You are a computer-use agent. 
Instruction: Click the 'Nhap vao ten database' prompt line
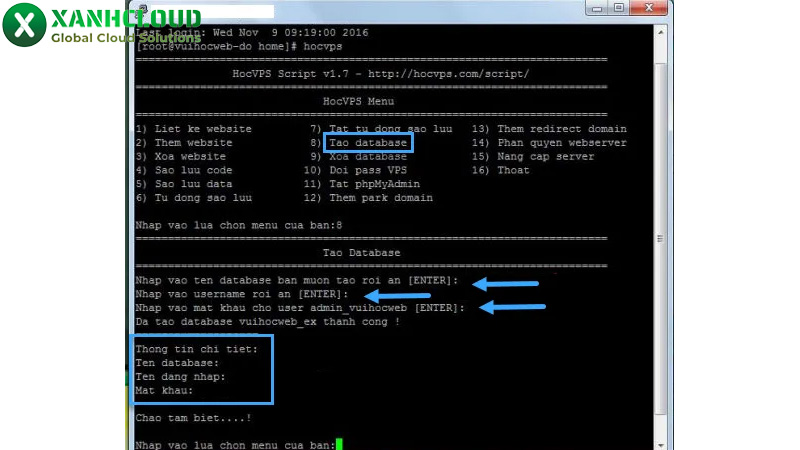pyautogui.click(x=297, y=281)
